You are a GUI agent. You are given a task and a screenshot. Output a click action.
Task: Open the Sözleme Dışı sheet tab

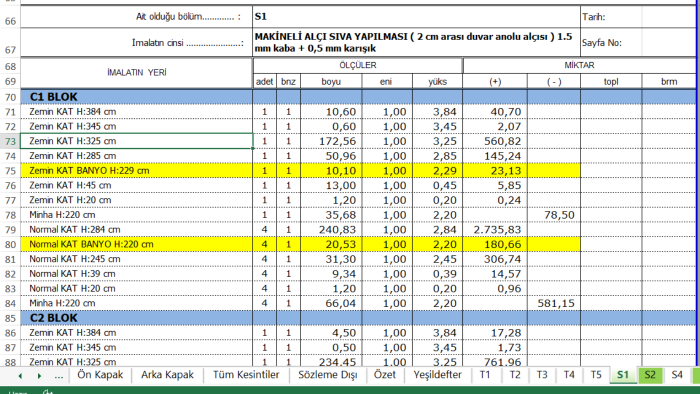328,375
